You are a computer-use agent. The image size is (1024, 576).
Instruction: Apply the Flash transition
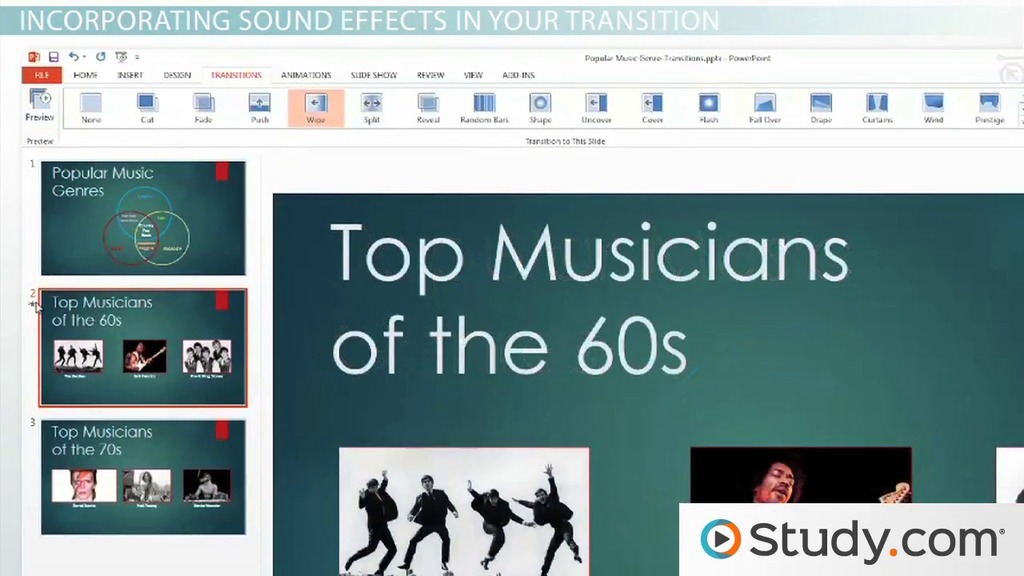(708, 108)
